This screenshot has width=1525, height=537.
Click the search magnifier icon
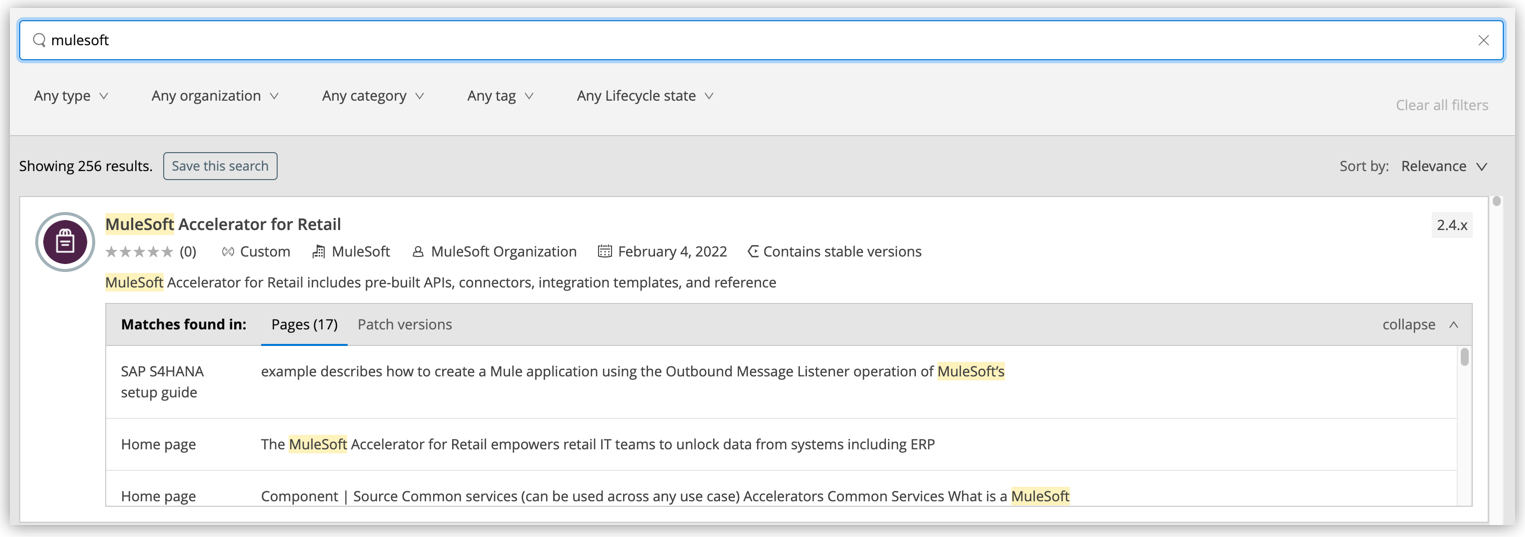39,40
